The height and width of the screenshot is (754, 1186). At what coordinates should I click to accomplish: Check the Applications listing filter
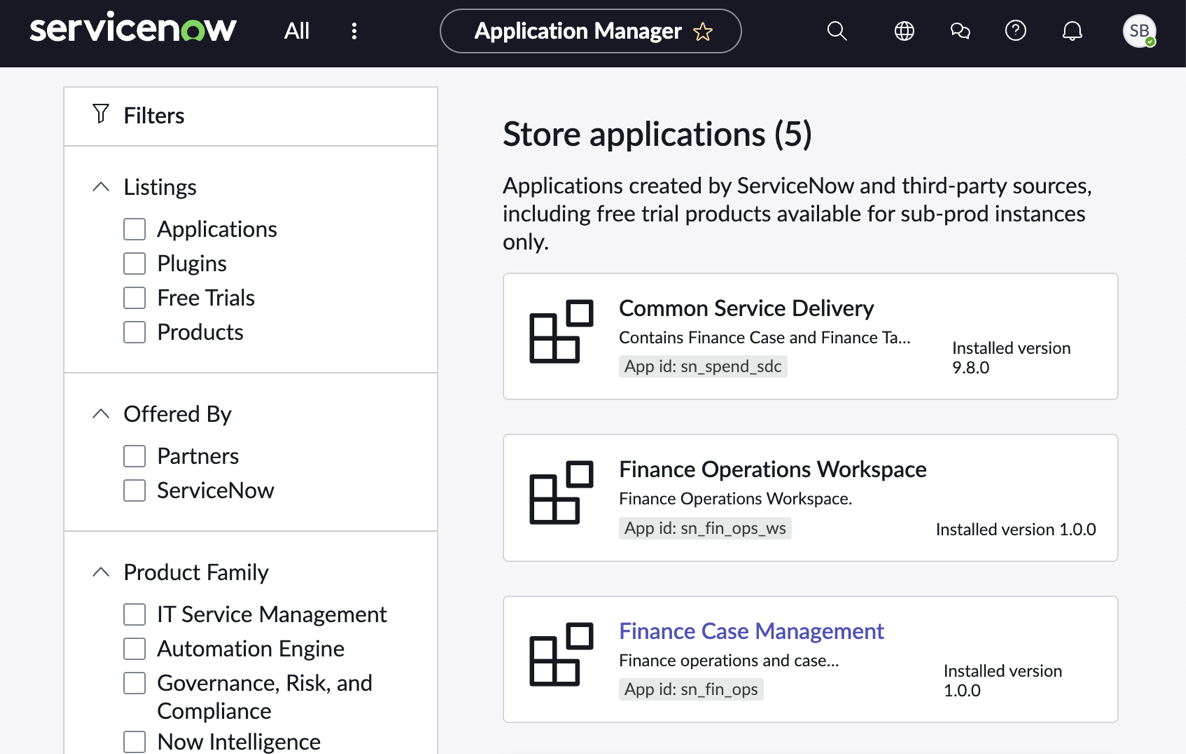(135, 229)
